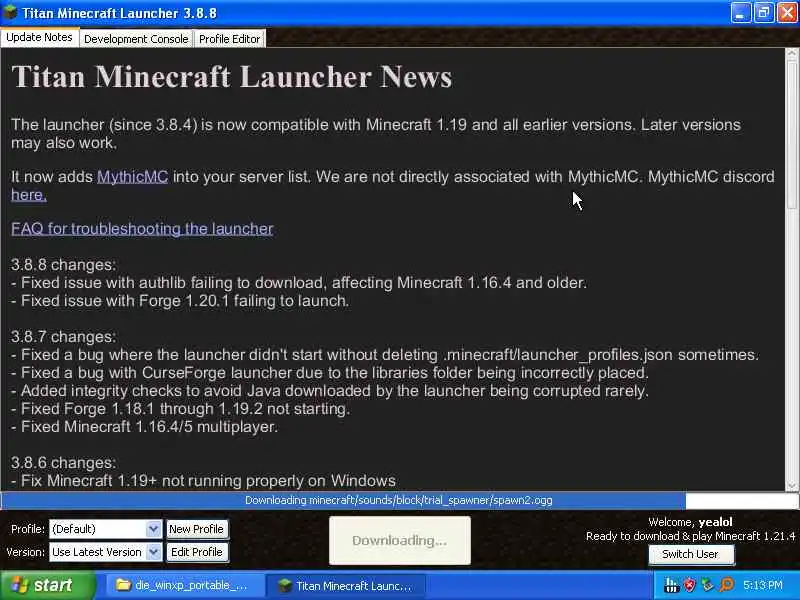Click the New Profile button
Viewport: 800px width, 600px height.
pyautogui.click(x=196, y=529)
